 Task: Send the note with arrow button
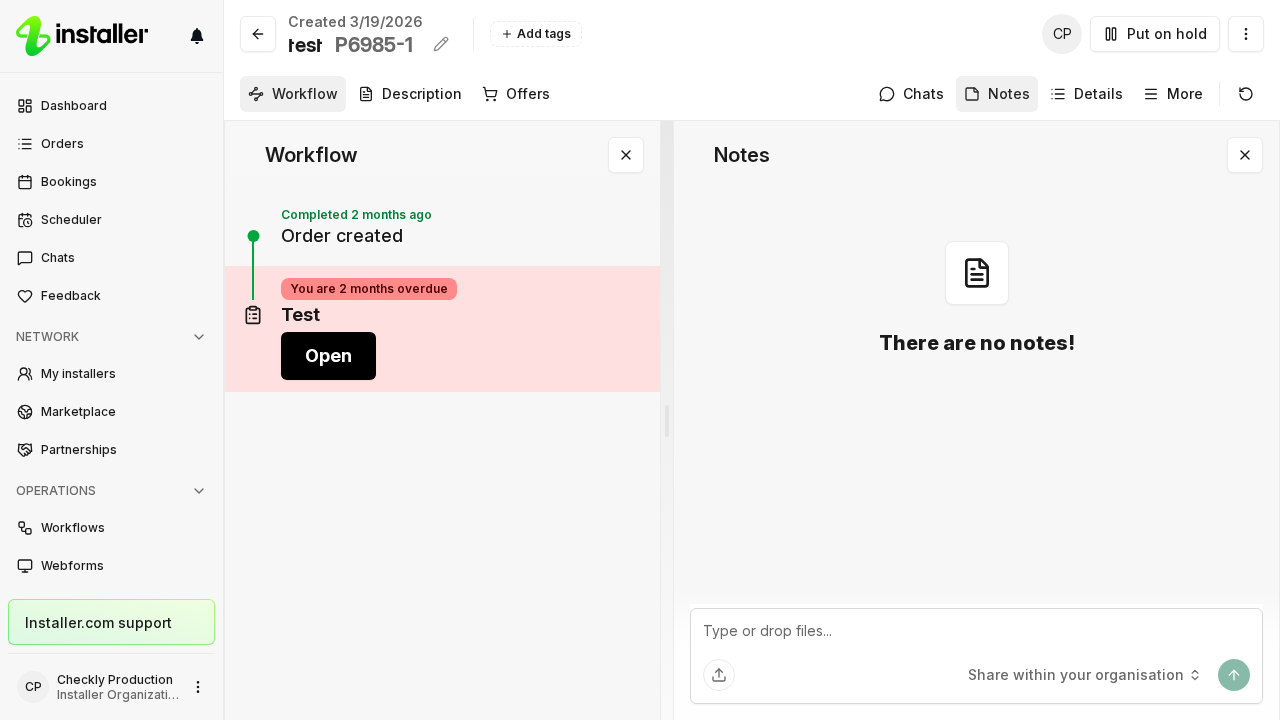point(1234,675)
